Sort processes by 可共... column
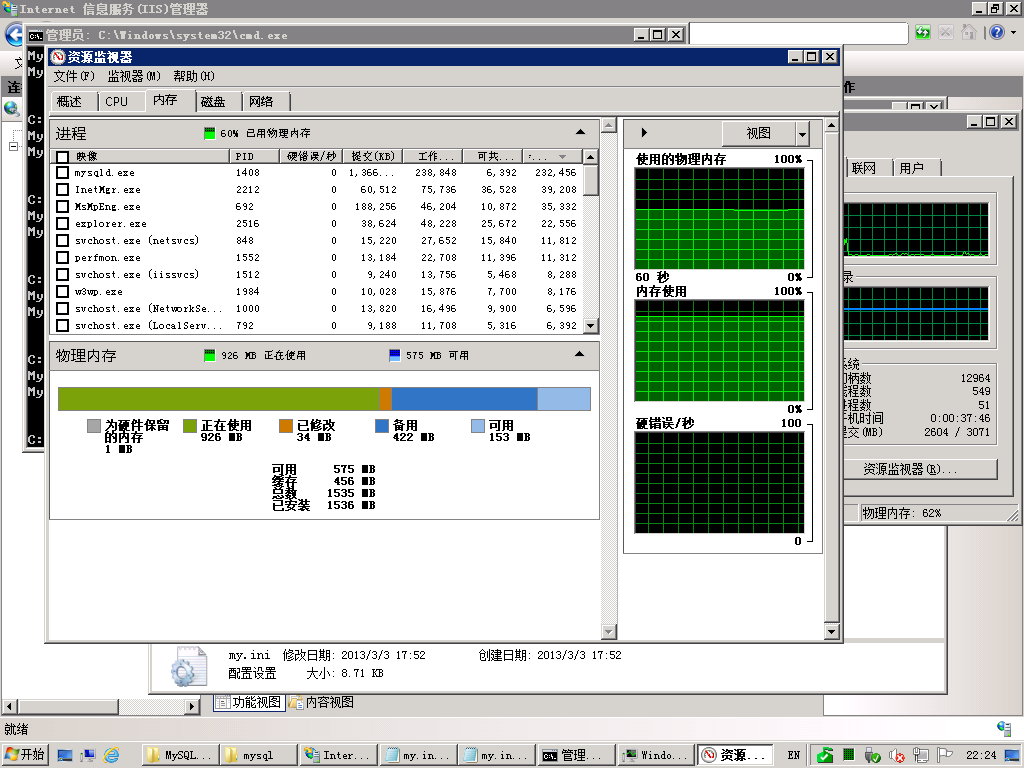Viewport: 1024px width, 768px height. [x=493, y=157]
